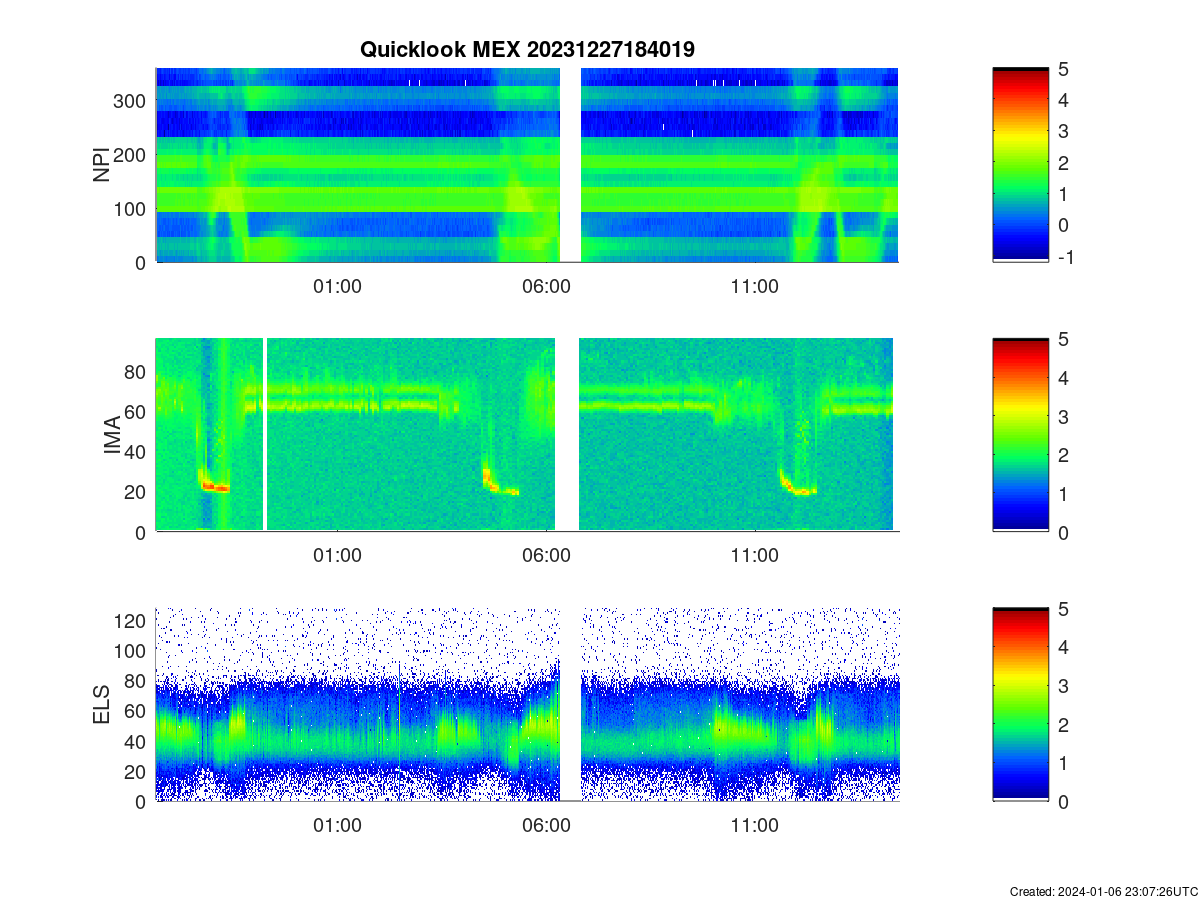Click the 80 tick on IMA y-axis
Viewport: 1200px width, 900px height.
pyautogui.click(x=137, y=371)
